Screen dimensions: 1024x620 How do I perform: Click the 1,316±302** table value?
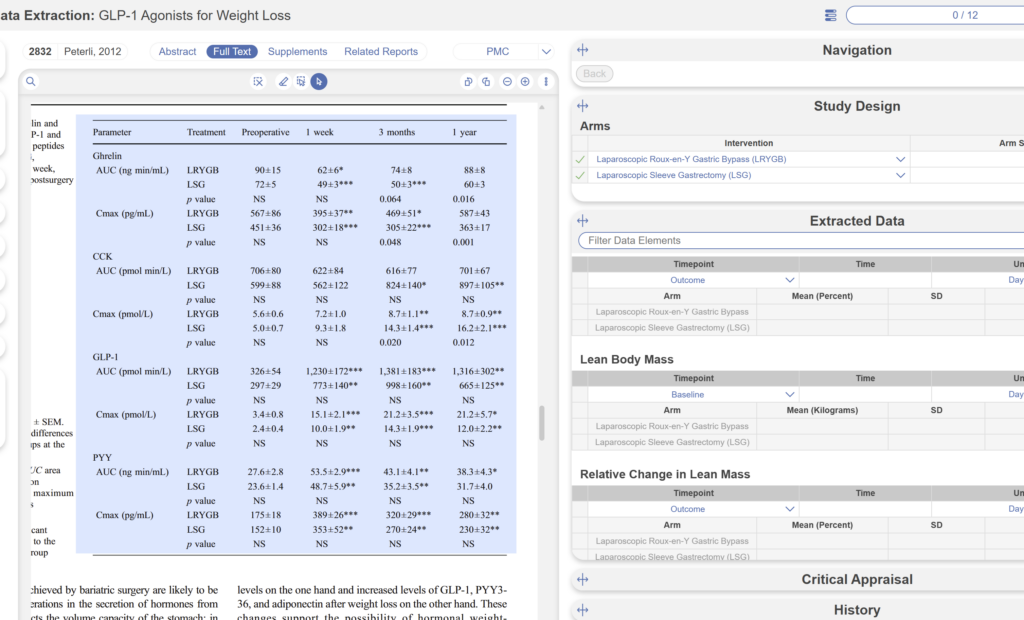click(478, 372)
